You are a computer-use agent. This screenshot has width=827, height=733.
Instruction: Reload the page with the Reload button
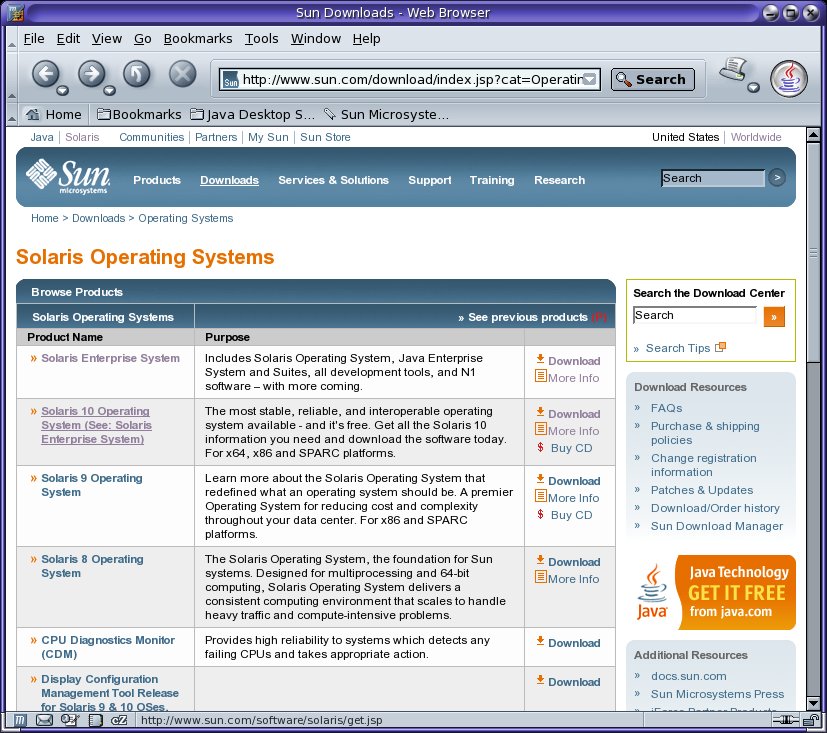(137, 74)
